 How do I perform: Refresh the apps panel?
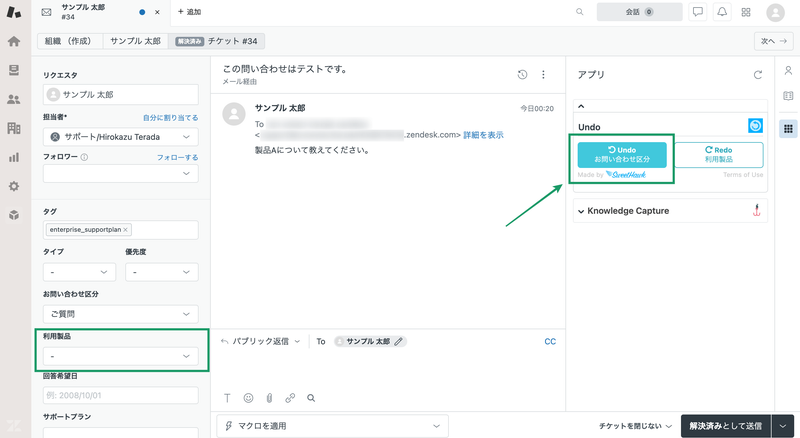(x=758, y=75)
